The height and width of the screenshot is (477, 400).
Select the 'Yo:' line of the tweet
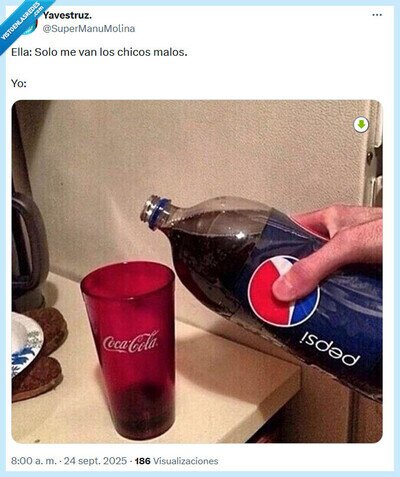[19, 83]
